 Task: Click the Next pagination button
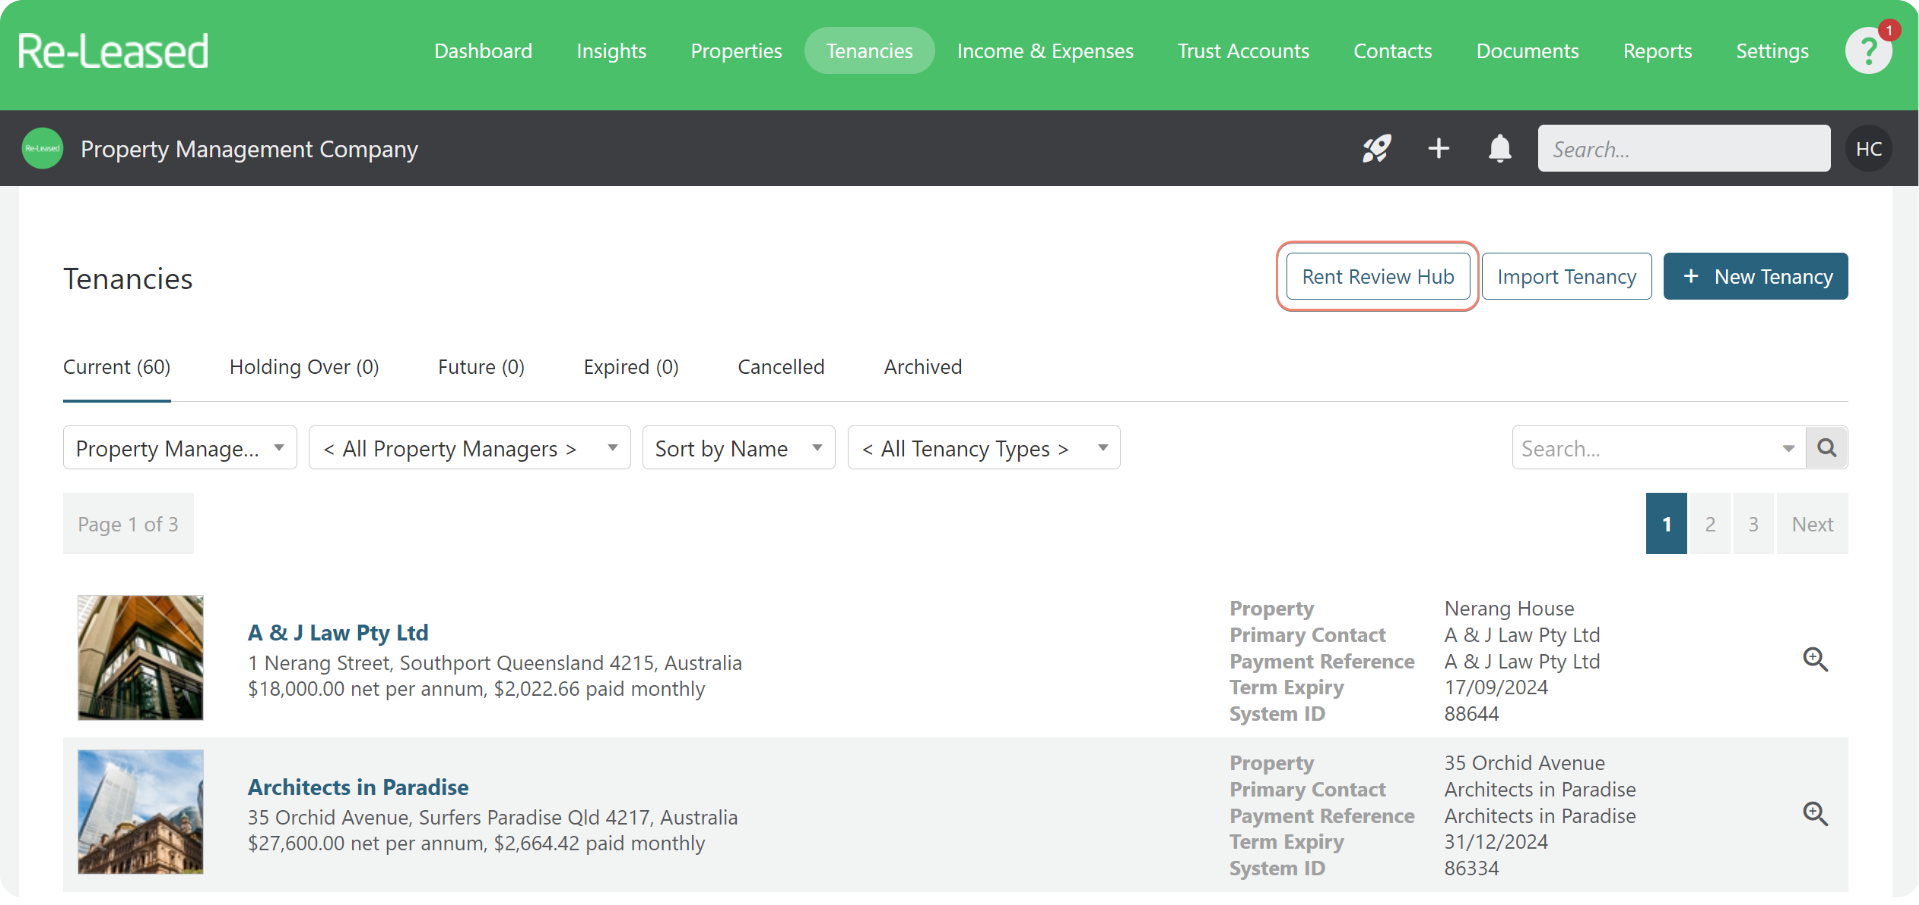(1812, 524)
